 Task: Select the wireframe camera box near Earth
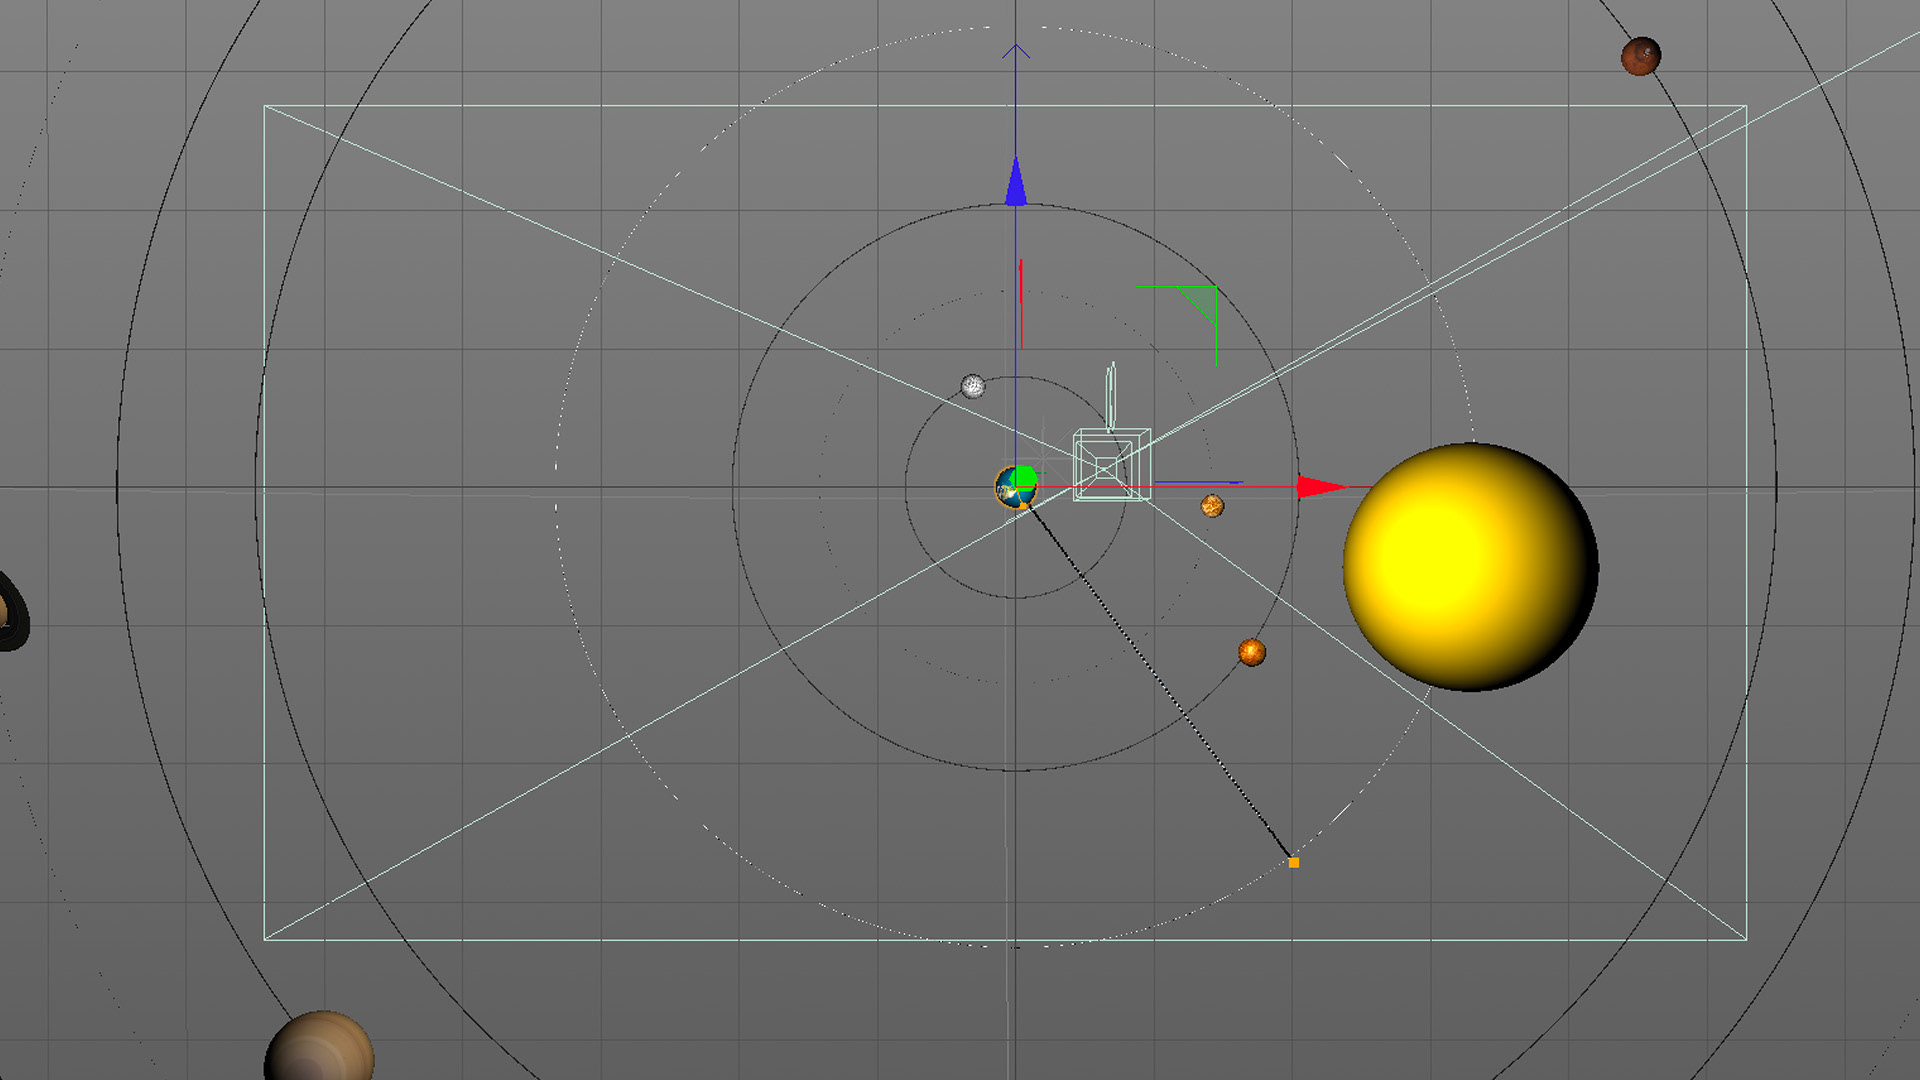[x=1111, y=465]
